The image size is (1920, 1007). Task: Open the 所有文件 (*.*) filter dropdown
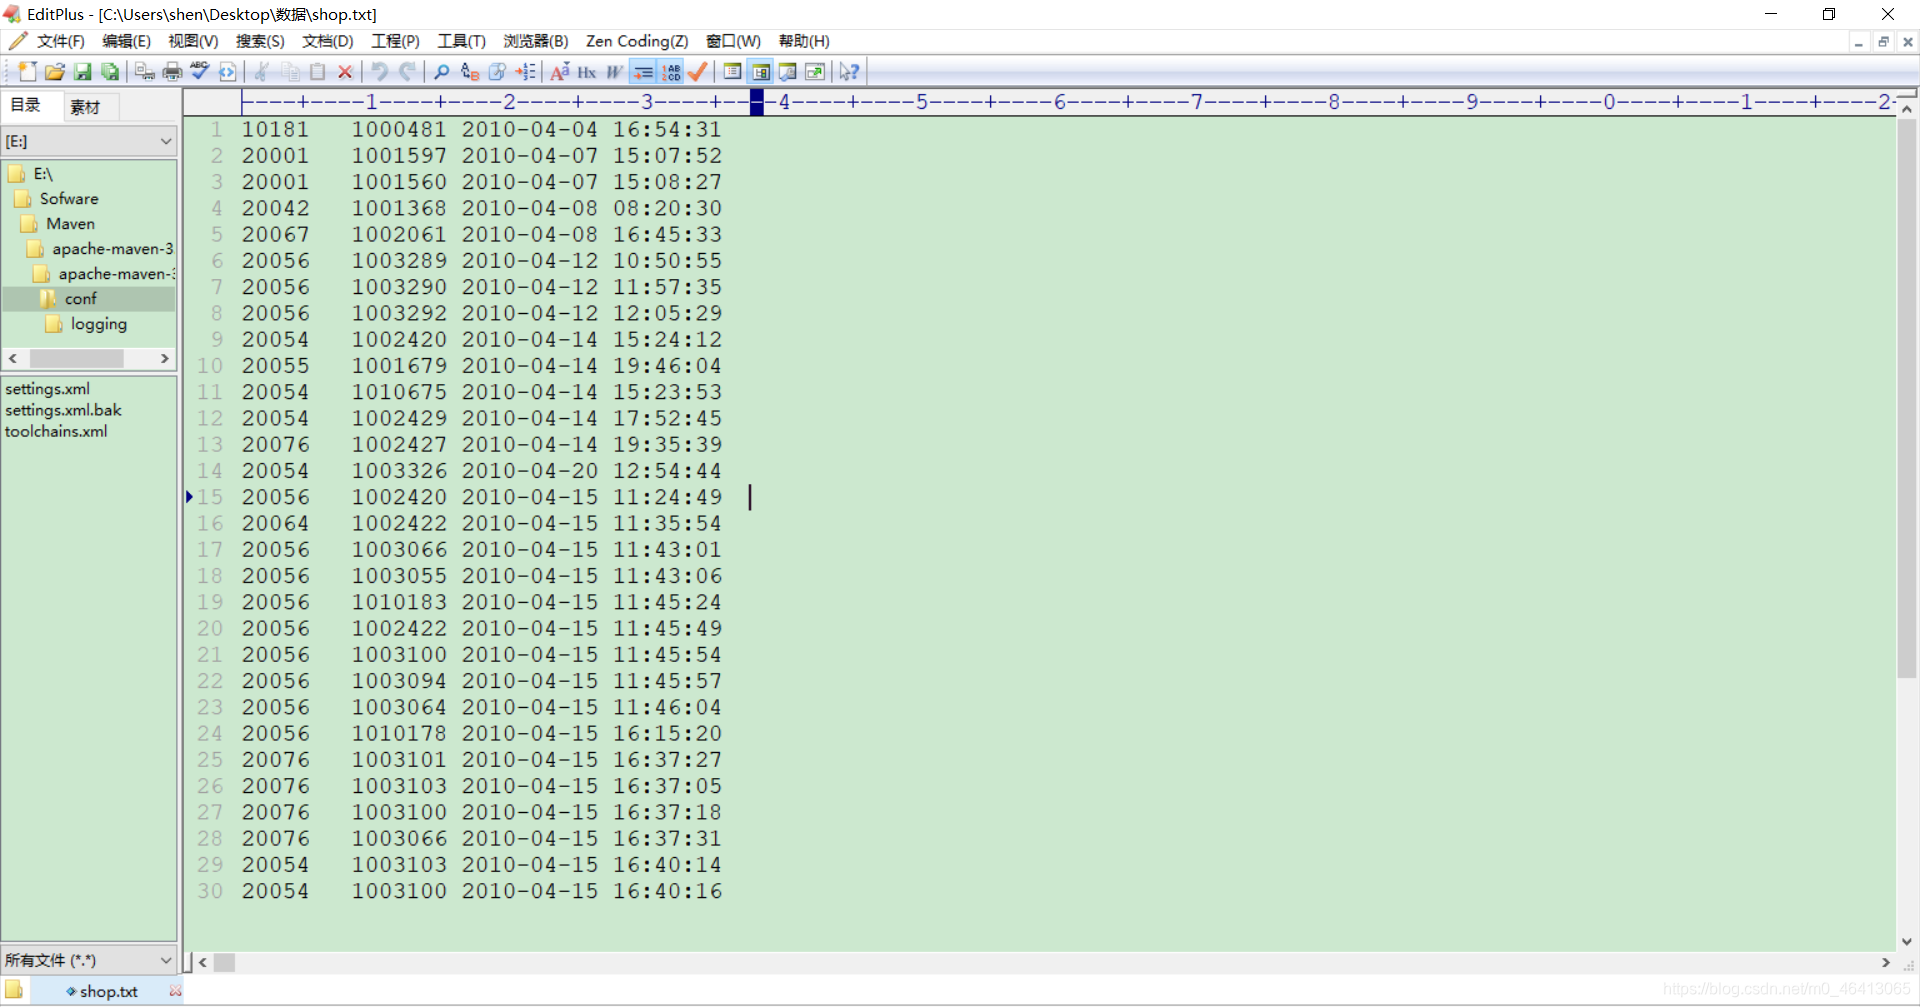coord(89,960)
